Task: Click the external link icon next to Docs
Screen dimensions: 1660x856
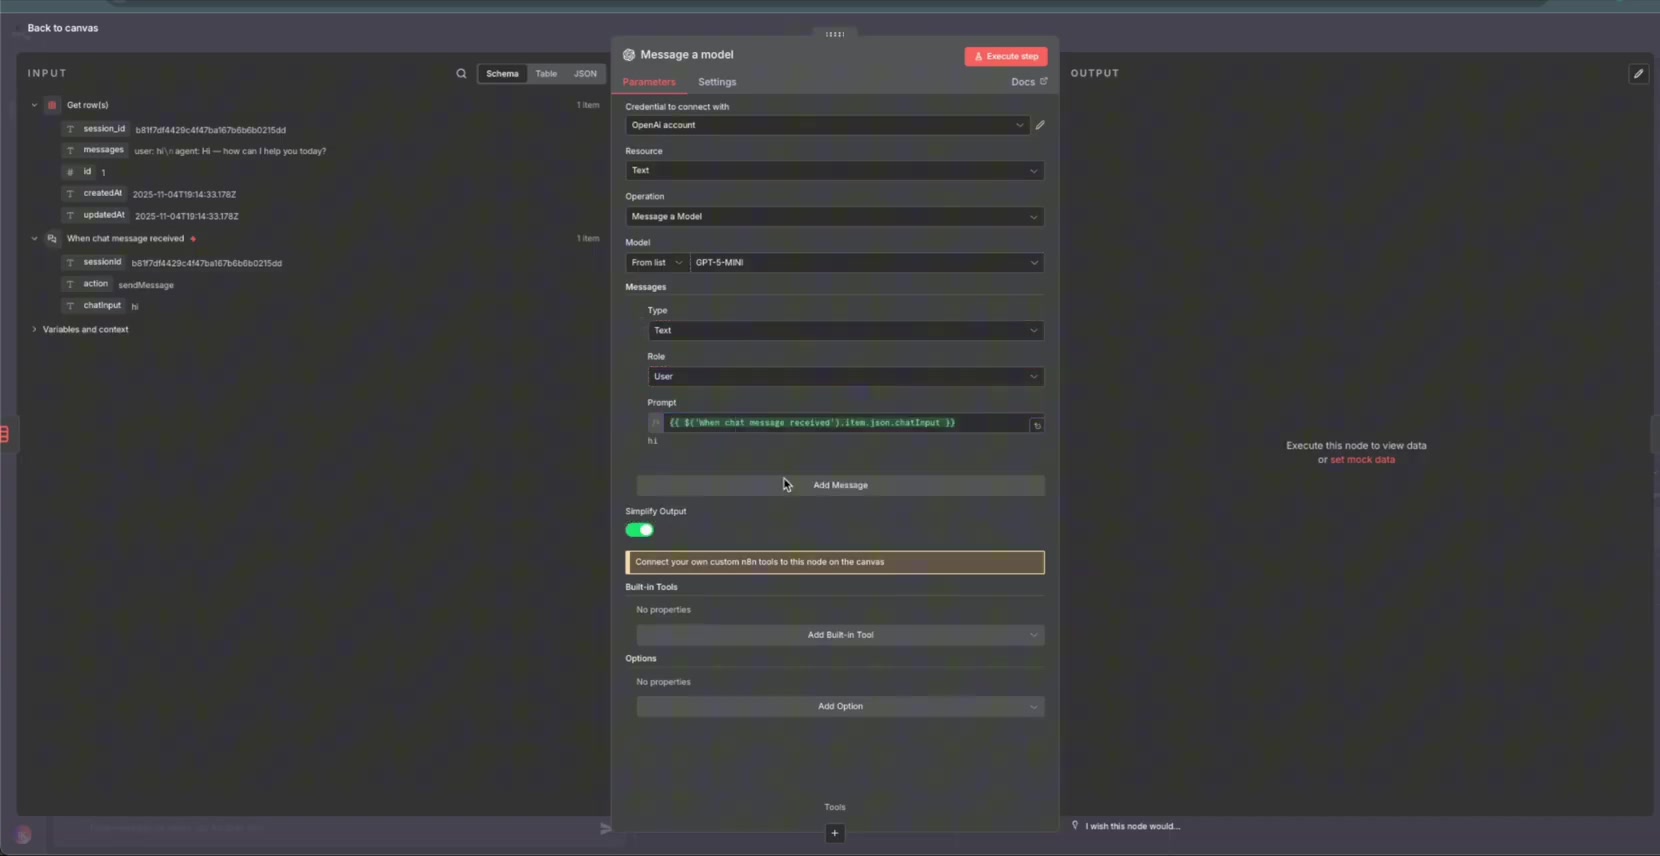Action: pos(1044,81)
